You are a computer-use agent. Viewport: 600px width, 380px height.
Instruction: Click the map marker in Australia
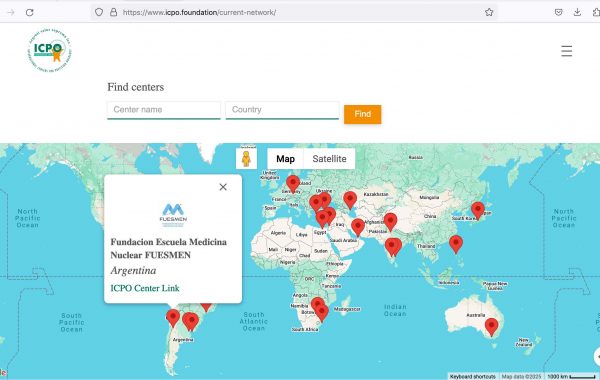pos(491,327)
